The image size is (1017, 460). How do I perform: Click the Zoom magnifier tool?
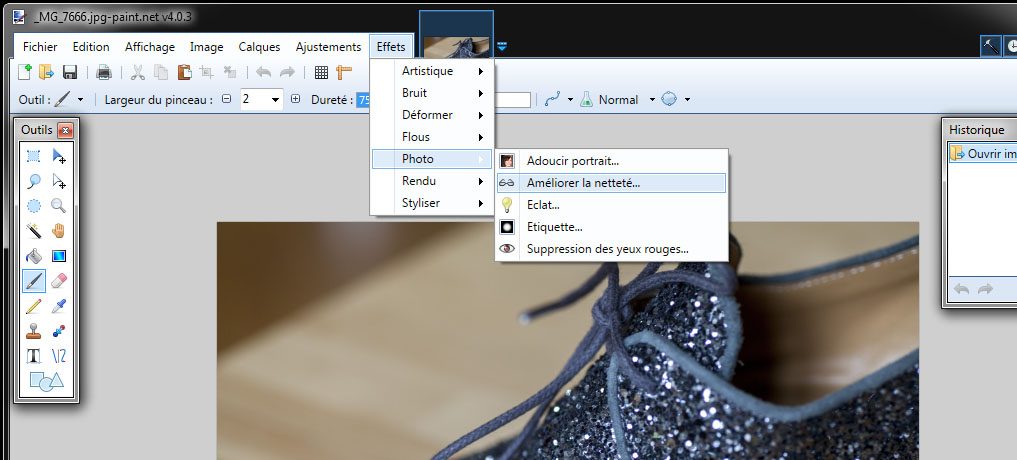[x=59, y=206]
